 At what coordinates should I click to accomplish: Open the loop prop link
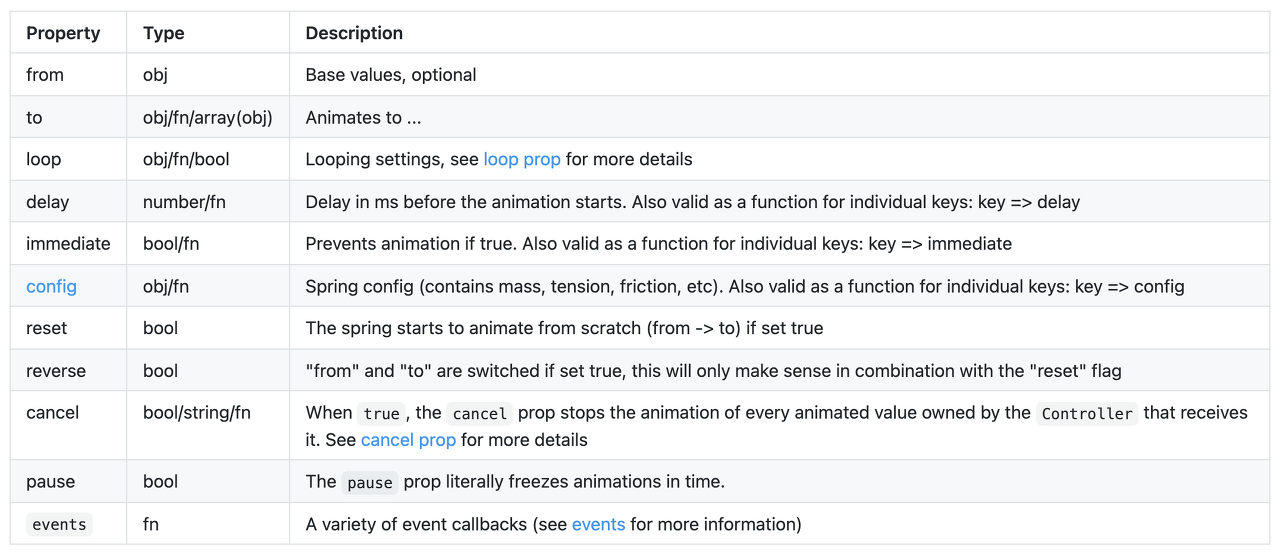522,159
